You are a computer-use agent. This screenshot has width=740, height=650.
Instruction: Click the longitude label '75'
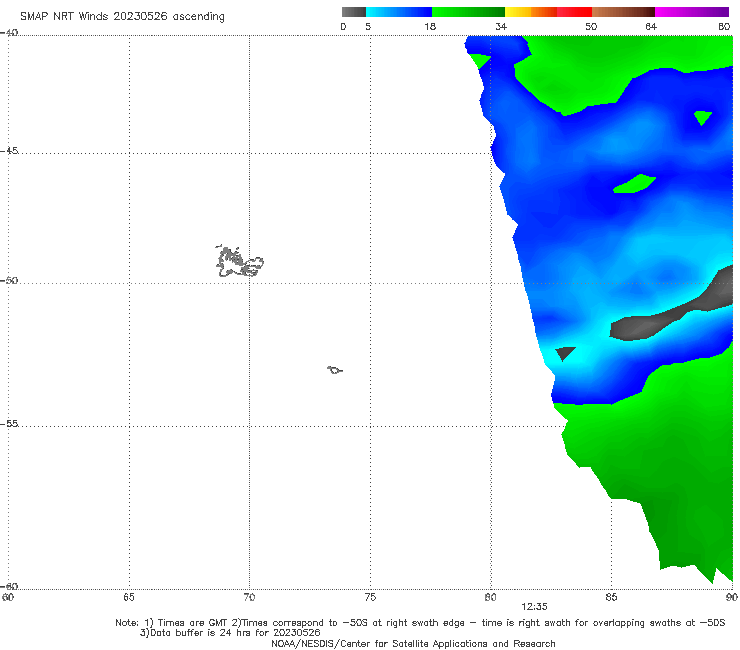coord(370,597)
